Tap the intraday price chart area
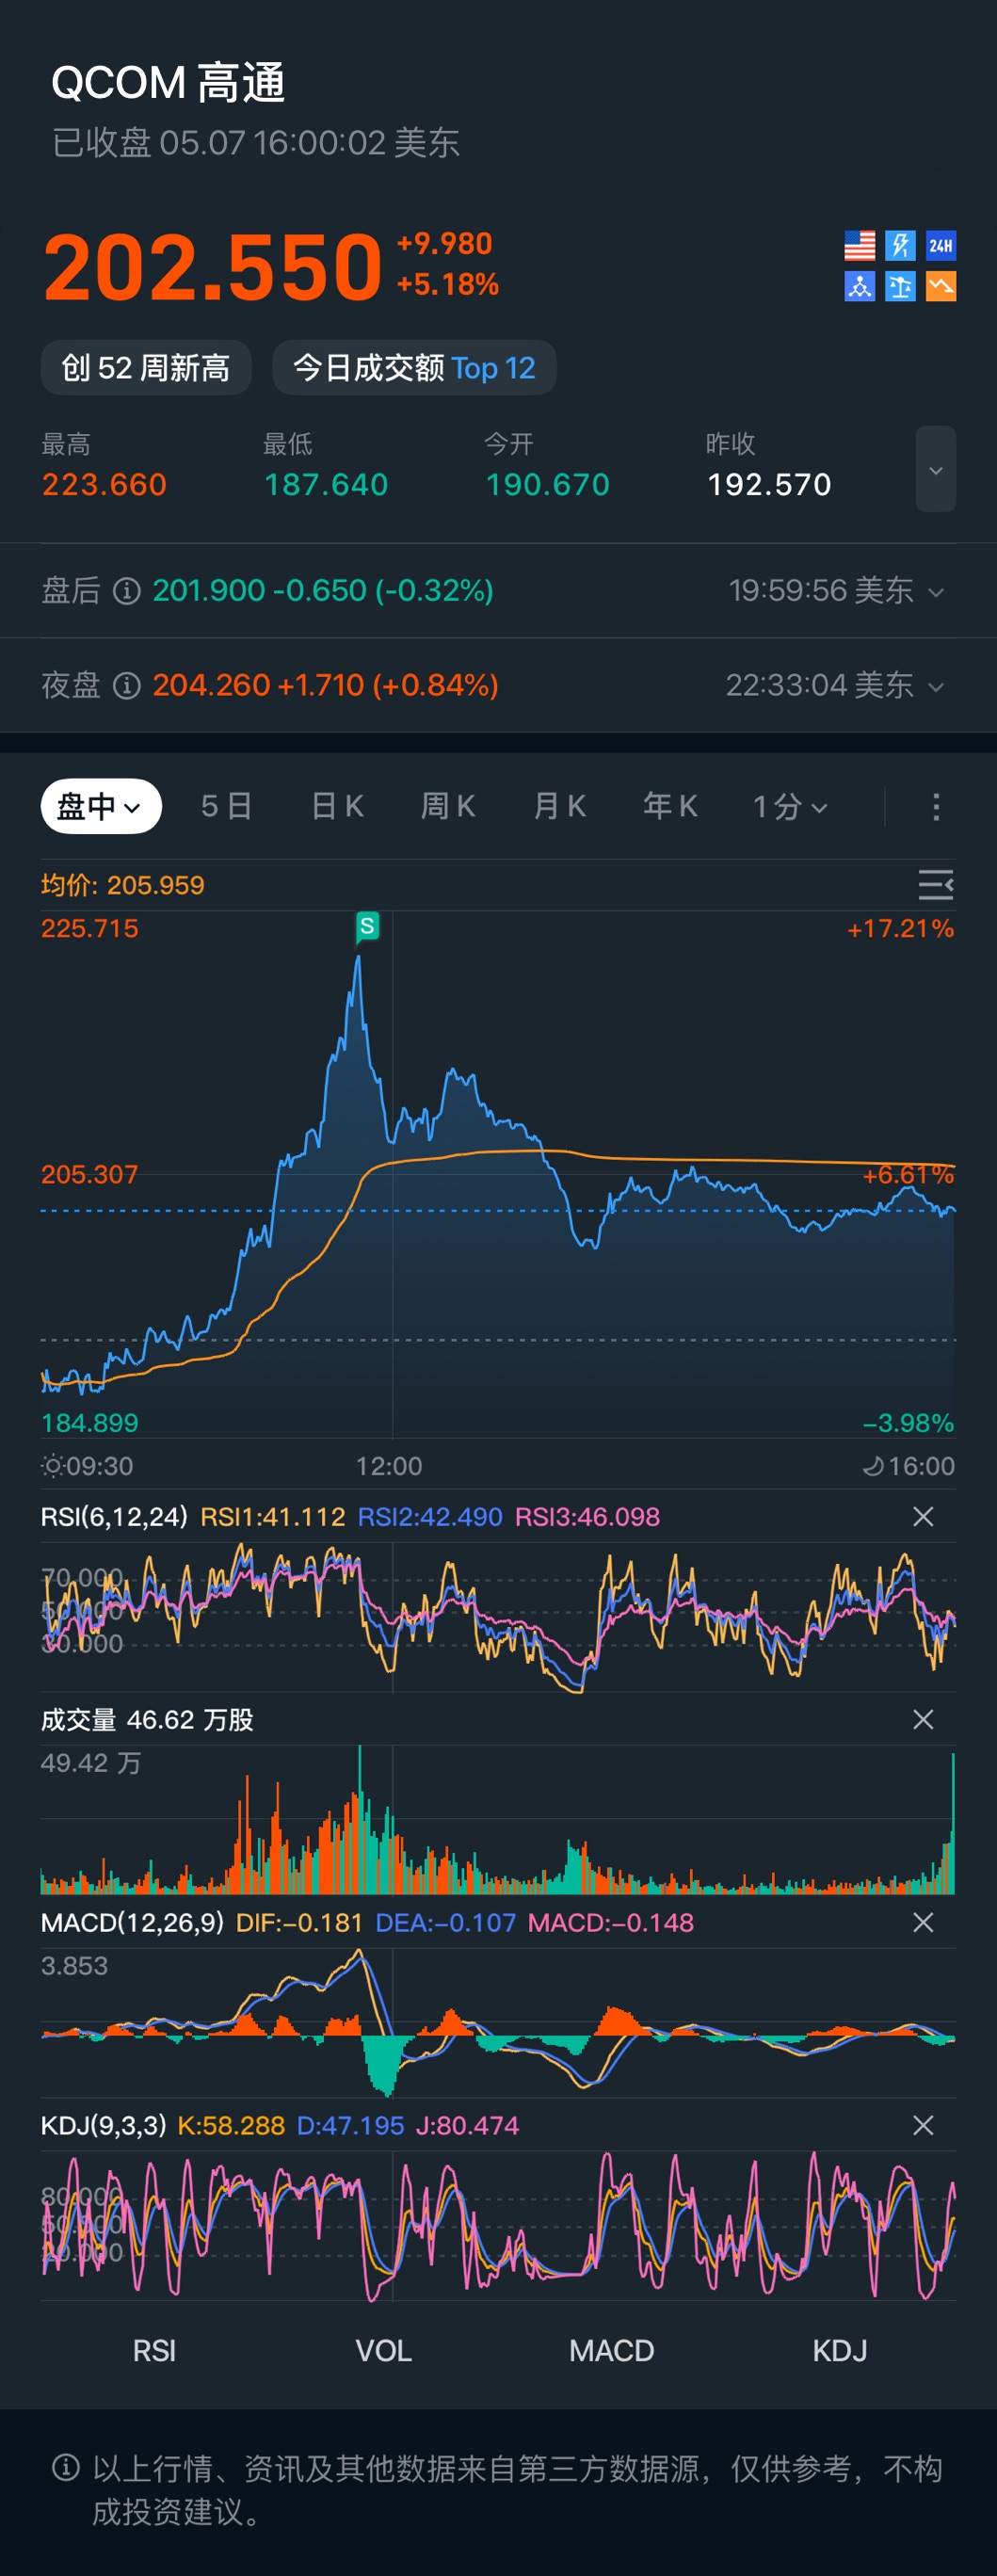 click(498, 1174)
